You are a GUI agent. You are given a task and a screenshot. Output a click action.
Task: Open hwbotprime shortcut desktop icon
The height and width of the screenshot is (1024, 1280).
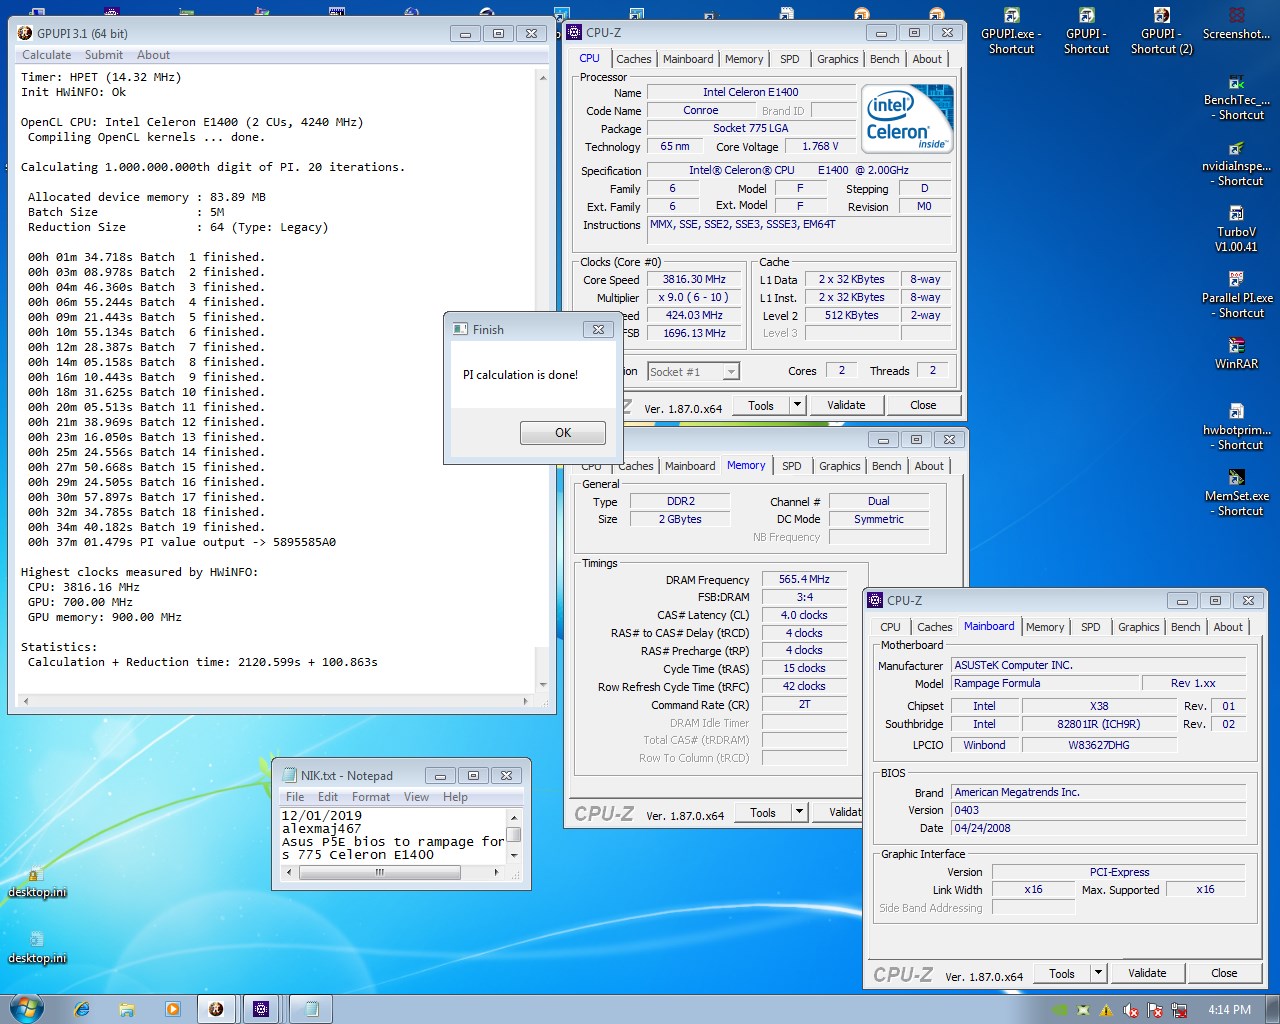coord(1237,428)
